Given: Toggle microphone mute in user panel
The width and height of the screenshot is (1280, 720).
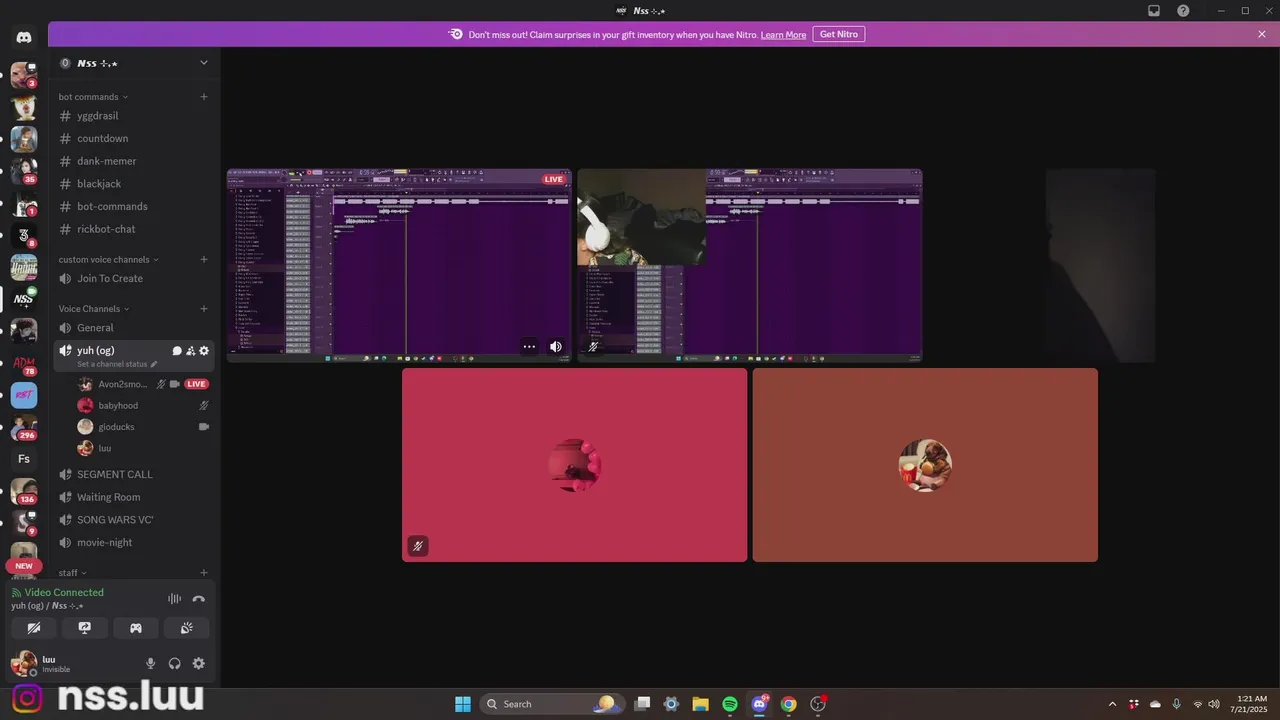Looking at the screenshot, I should [151, 663].
